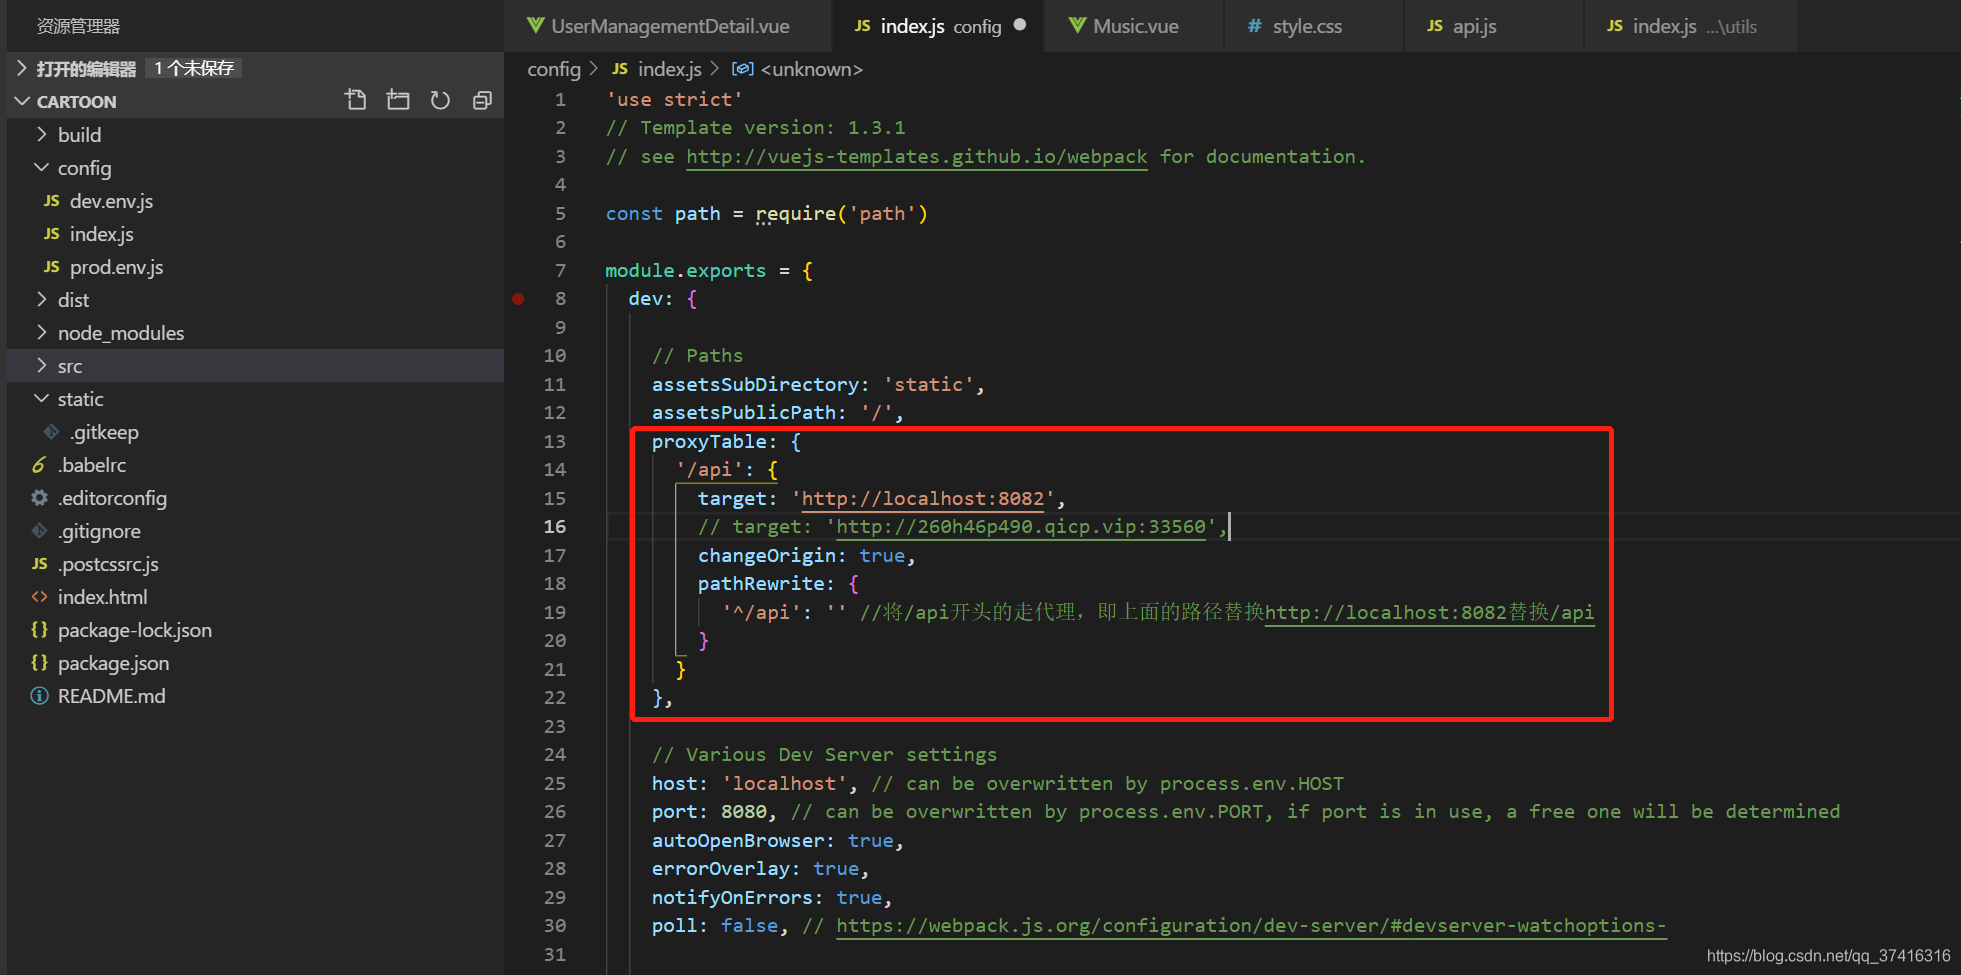Click the pathRewrite property on line 18
This screenshot has width=1961, height=975.
(x=760, y=584)
